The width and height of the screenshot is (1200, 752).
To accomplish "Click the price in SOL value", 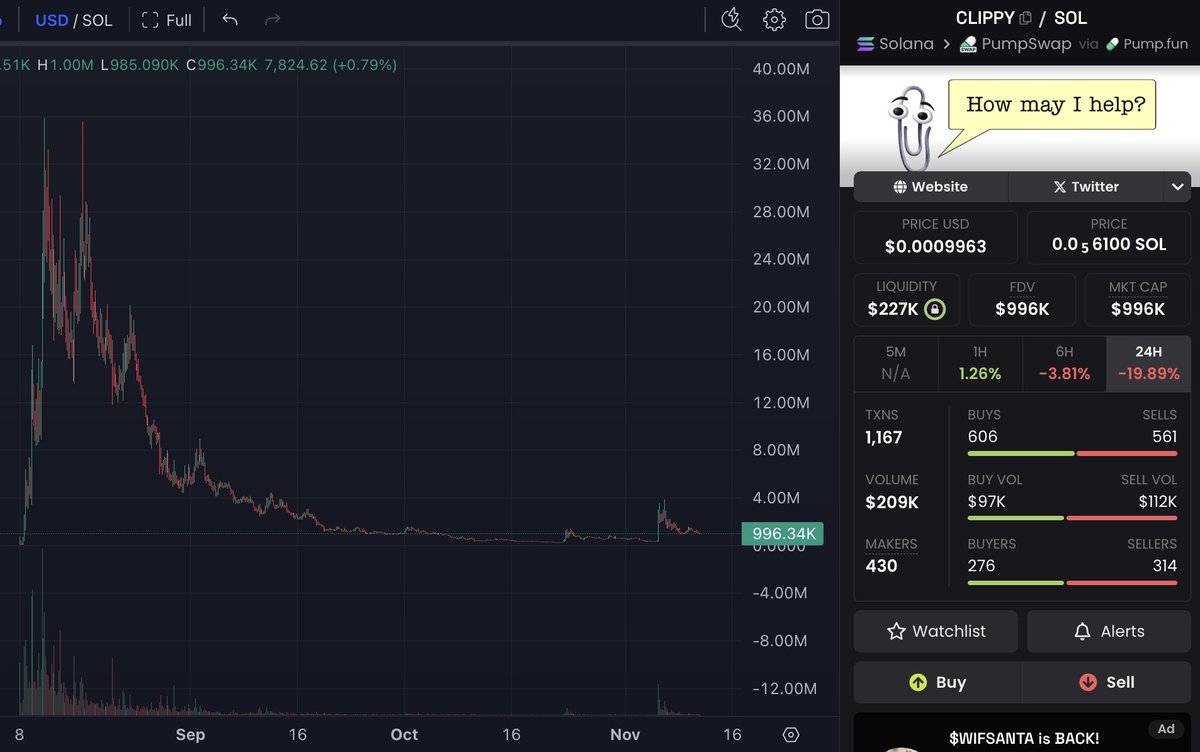I will (1109, 245).
